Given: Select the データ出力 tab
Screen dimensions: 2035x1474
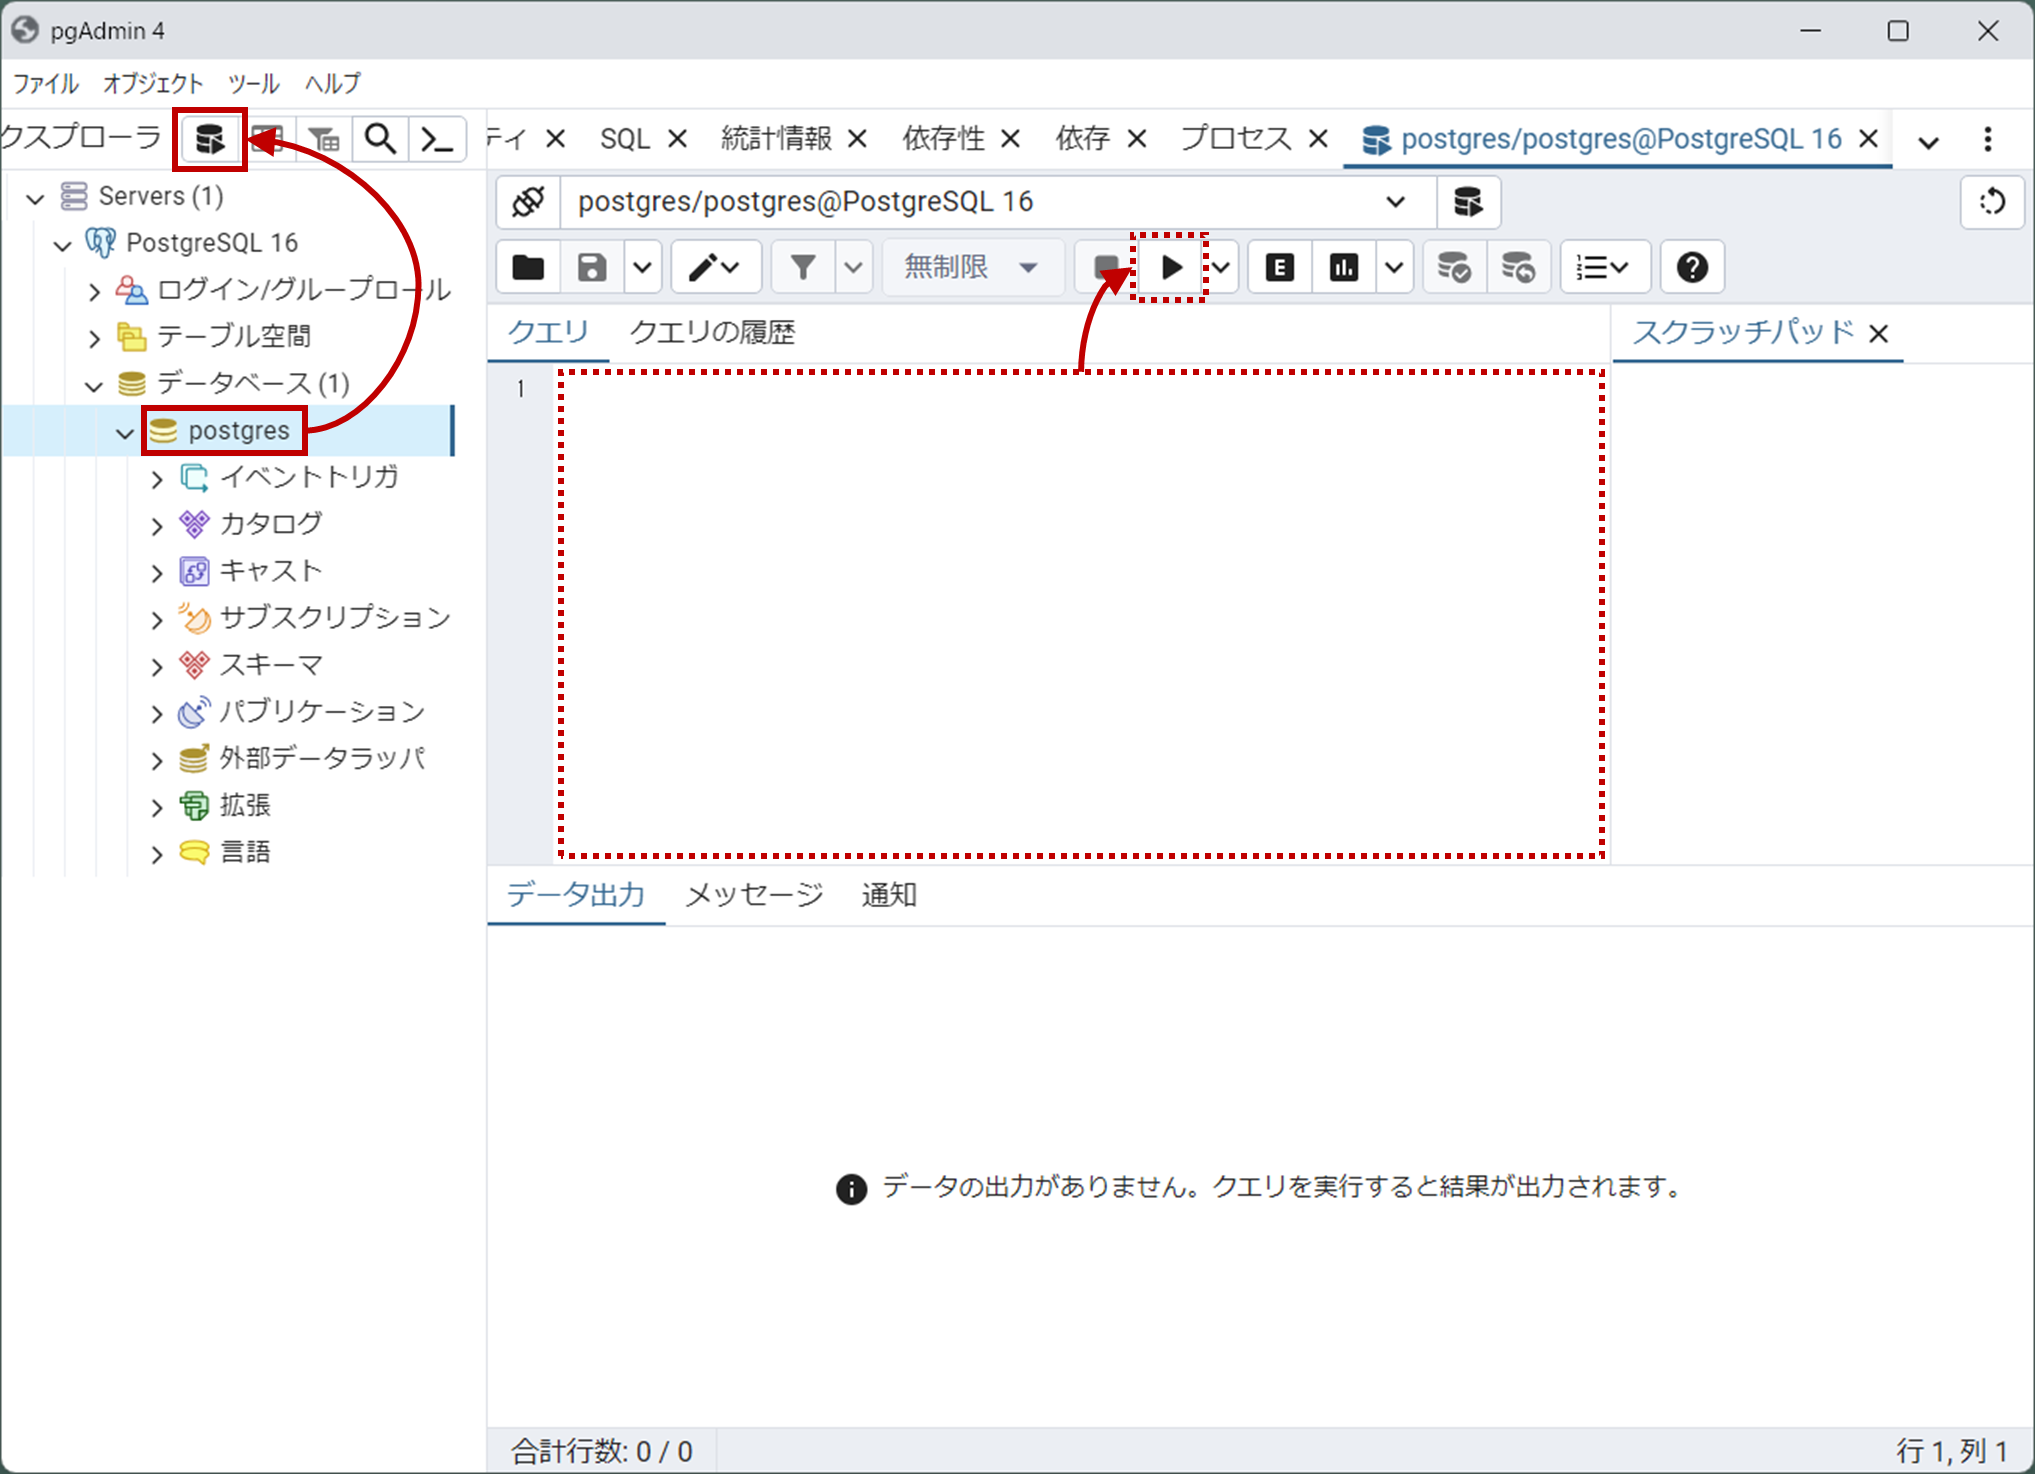Looking at the screenshot, I should (x=575, y=895).
